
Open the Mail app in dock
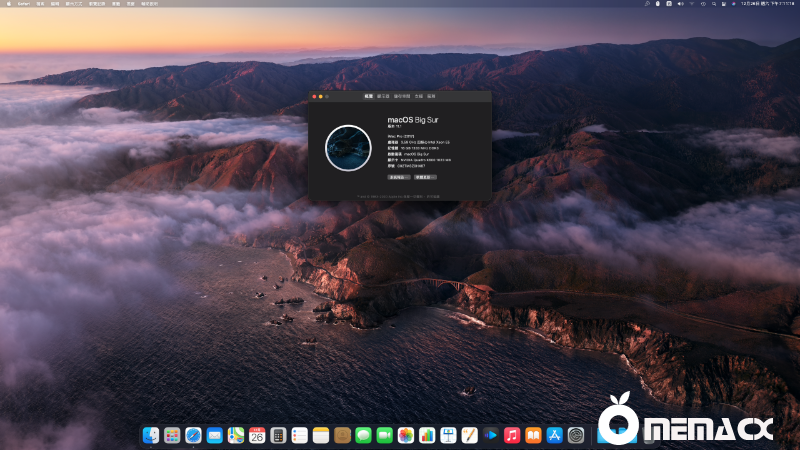(x=214, y=435)
